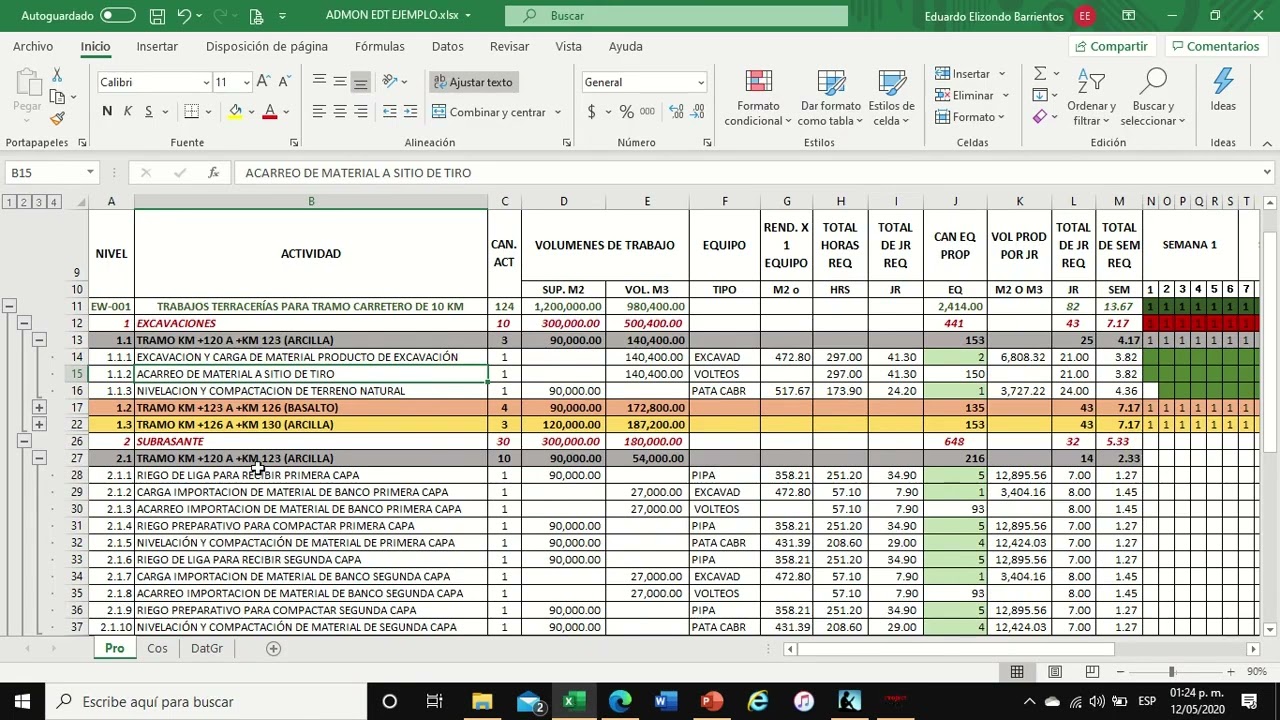Click the Increase indent icon

412,111
